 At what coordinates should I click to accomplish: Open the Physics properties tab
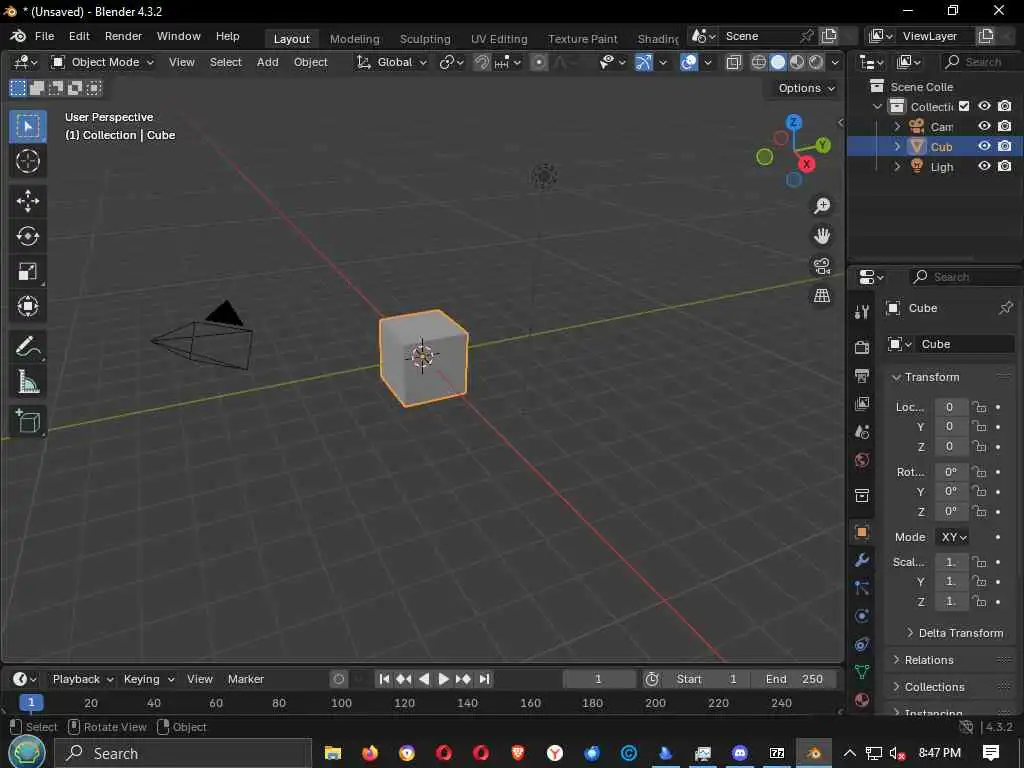point(861,616)
